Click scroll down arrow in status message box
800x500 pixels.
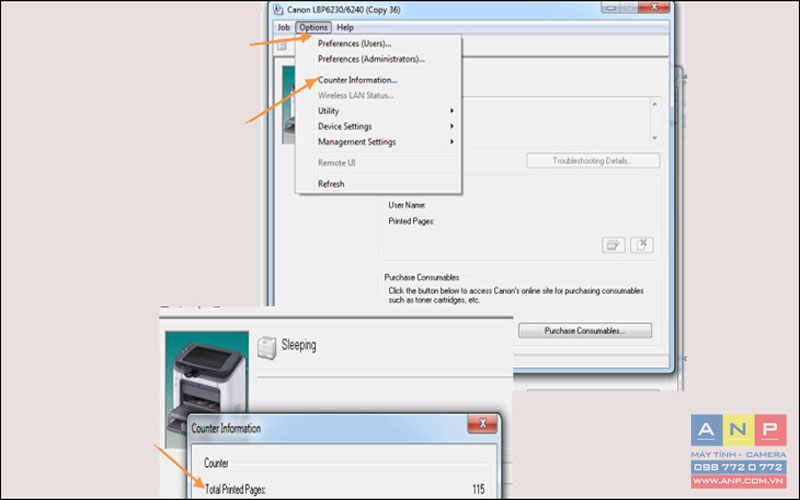(655, 138)
